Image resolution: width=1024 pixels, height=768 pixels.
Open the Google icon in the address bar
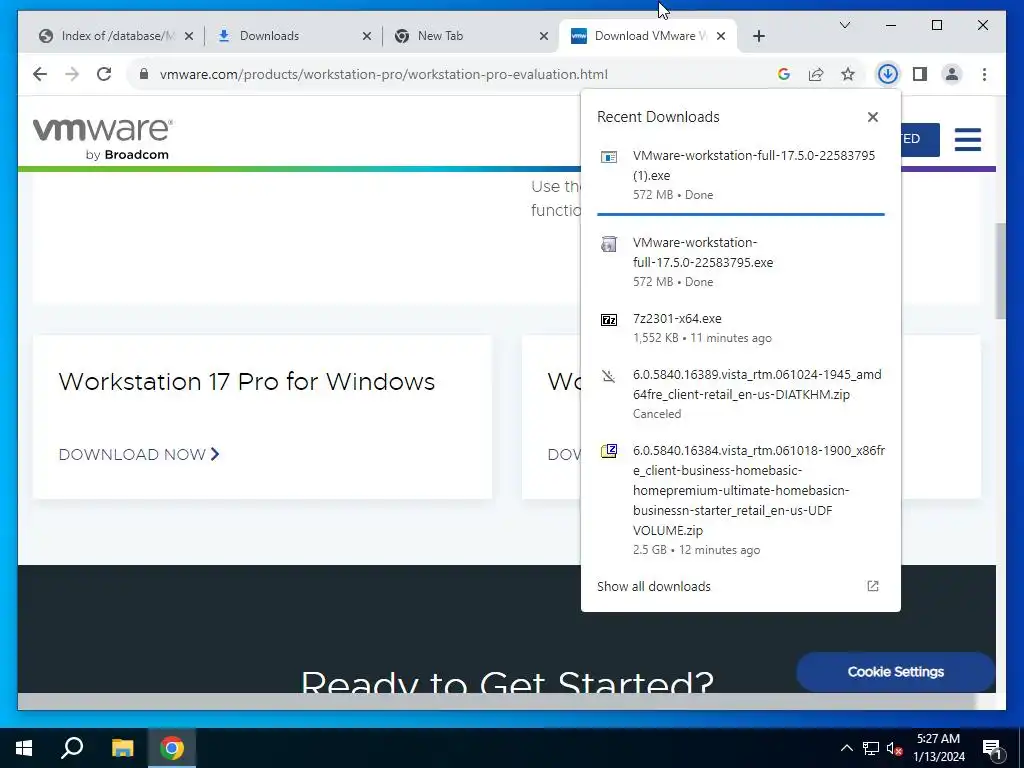click(x=784, y=74)
